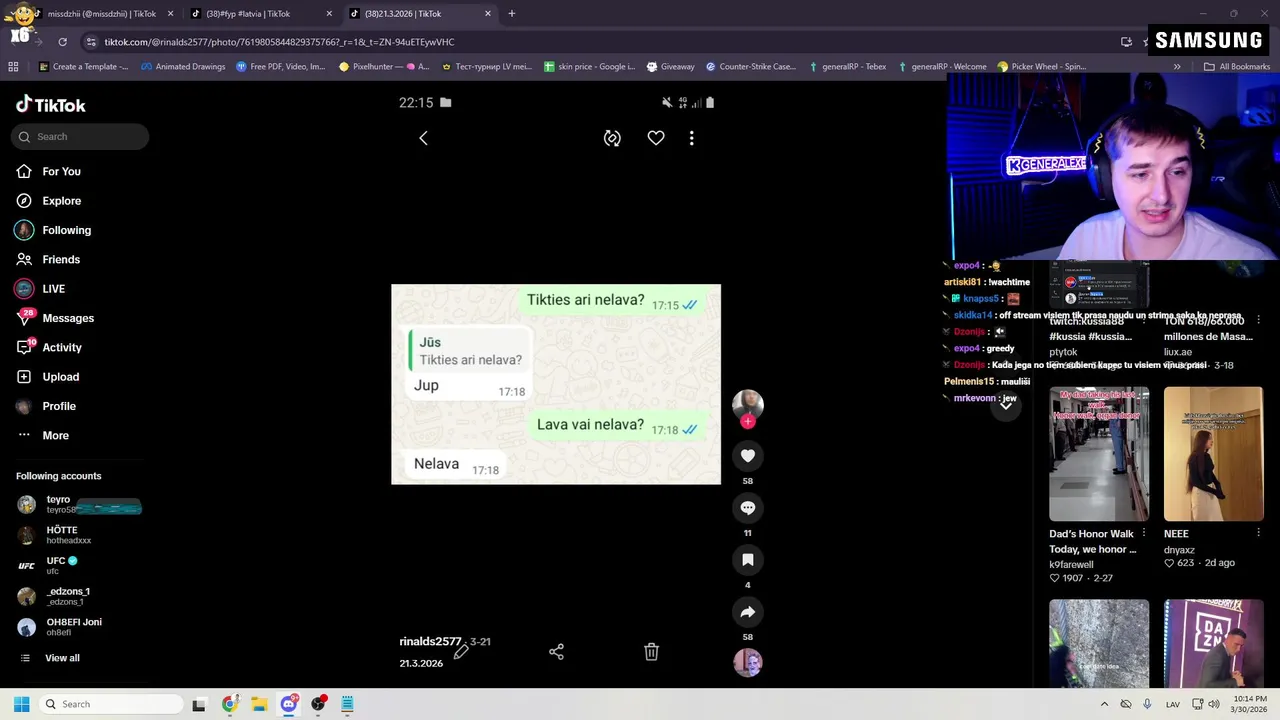Screen dimensions: 1280x720
Task: Open OH8EFI Joni following account
Action: (x=60, y=627)
